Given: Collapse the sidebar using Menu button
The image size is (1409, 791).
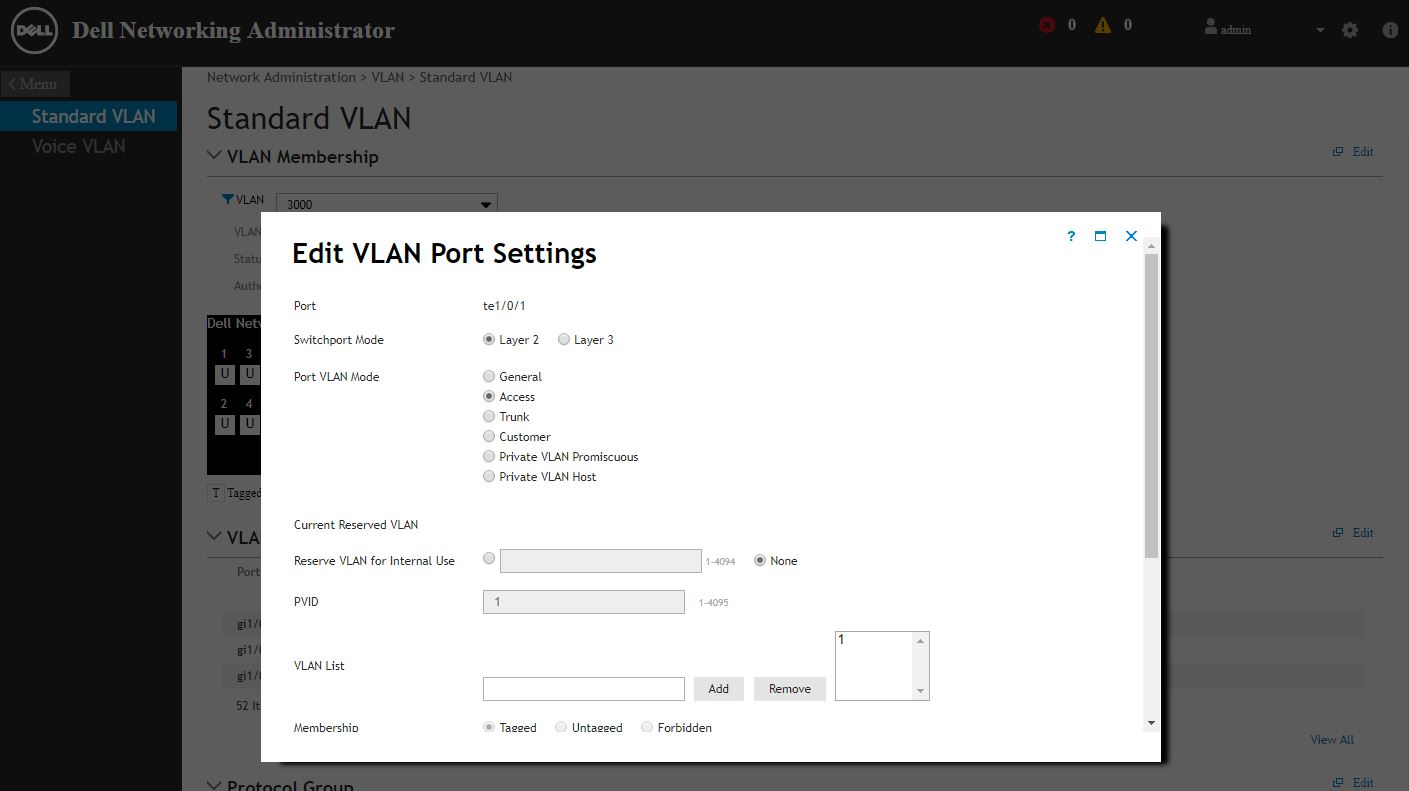Looking at the screenshot, I should point(34,84).
